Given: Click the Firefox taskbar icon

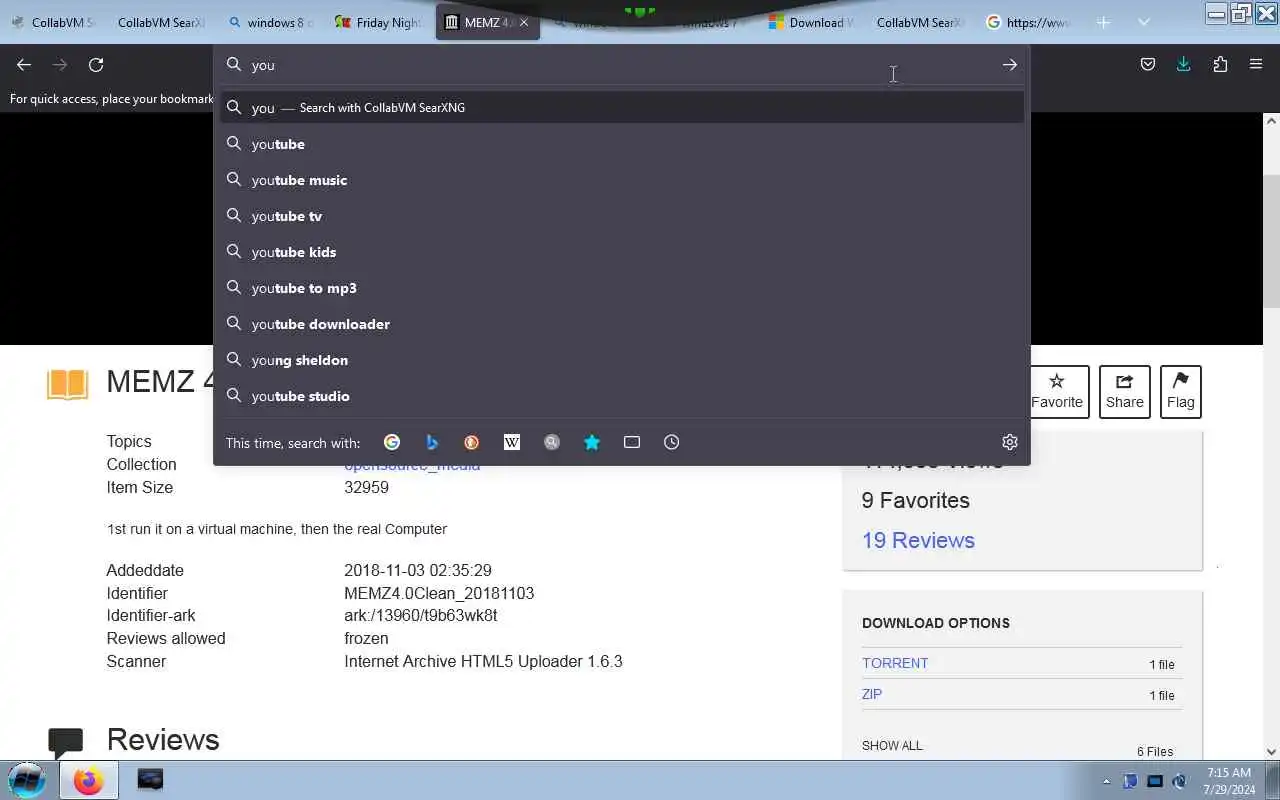Looking at the screenshot, I should pos(88,780).
